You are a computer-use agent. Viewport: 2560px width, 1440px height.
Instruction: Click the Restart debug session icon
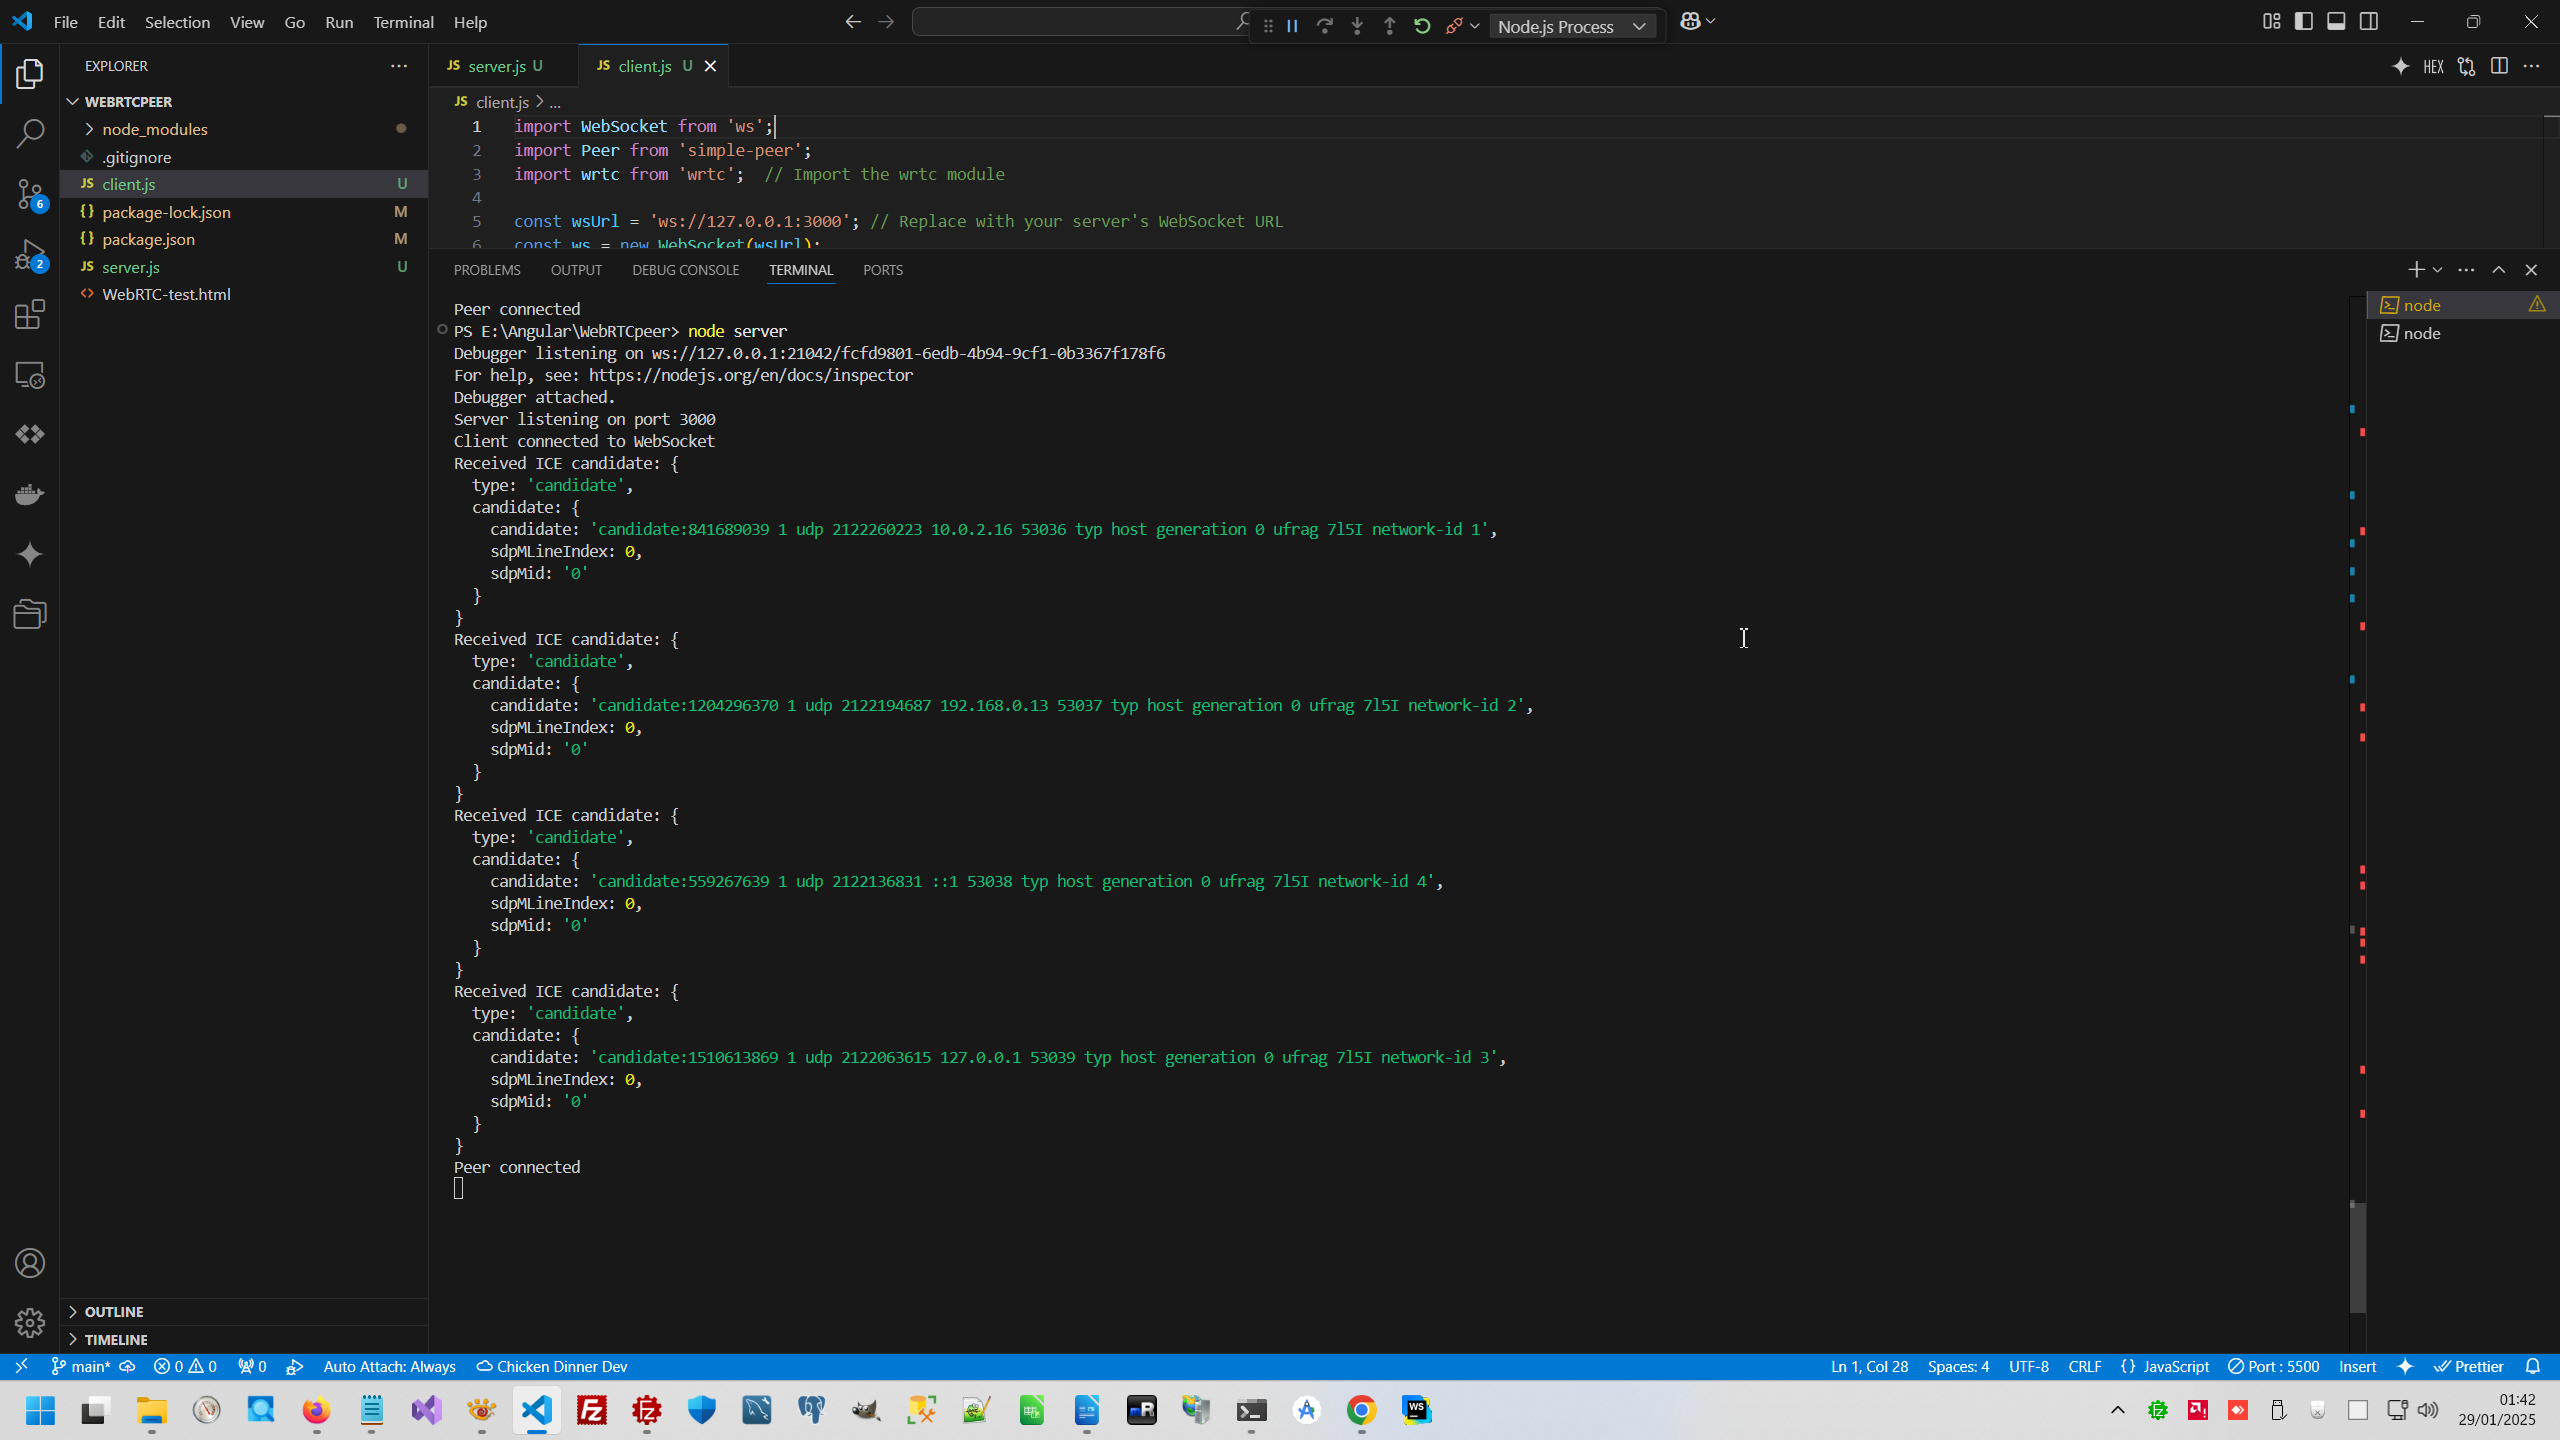click(1422, 26)
